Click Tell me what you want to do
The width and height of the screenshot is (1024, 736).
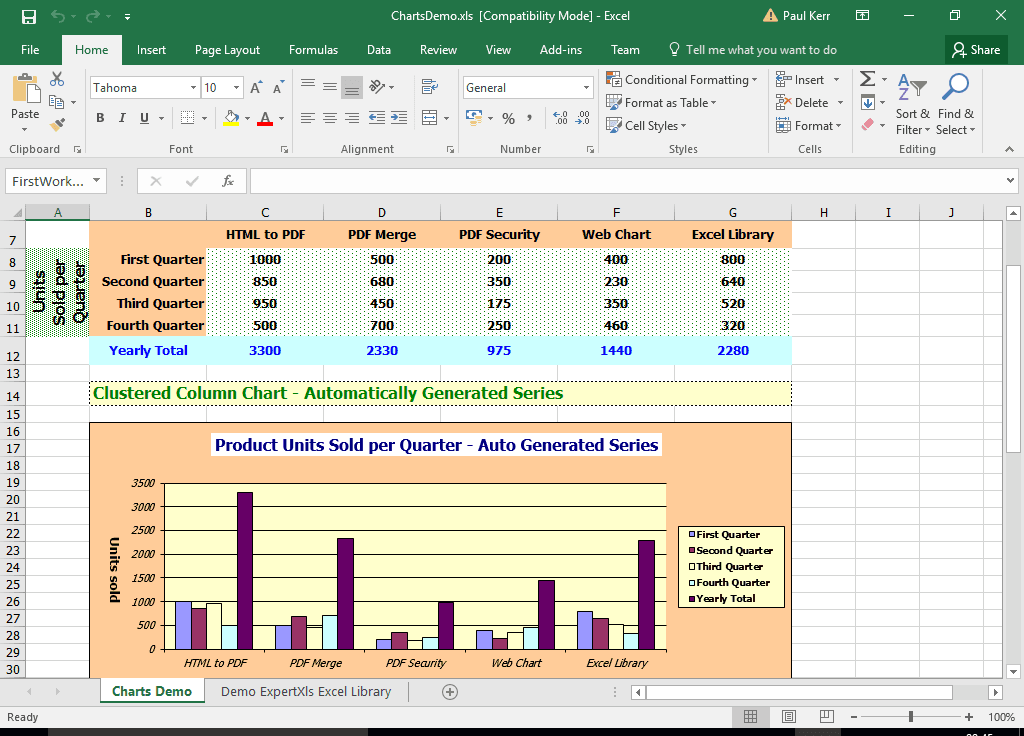pyautogui.click(x=752, y=50)
